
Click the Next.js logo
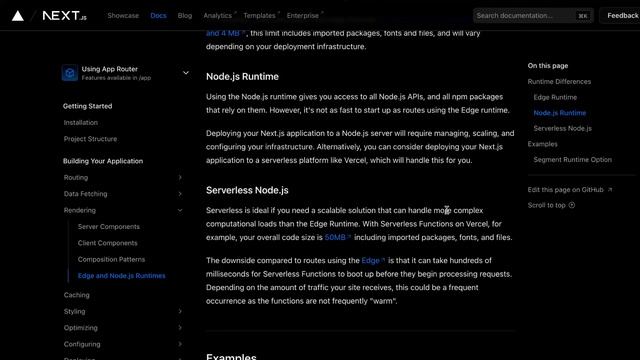64,16
